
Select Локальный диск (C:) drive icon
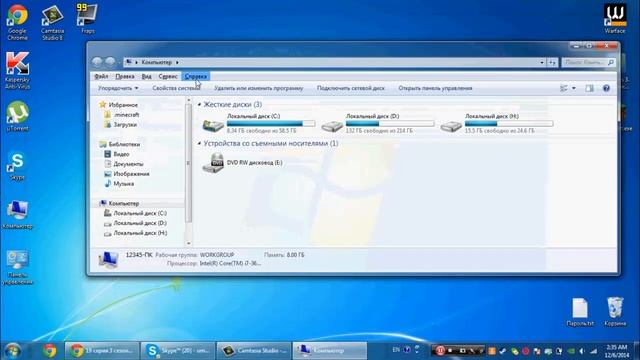(213, 125)
